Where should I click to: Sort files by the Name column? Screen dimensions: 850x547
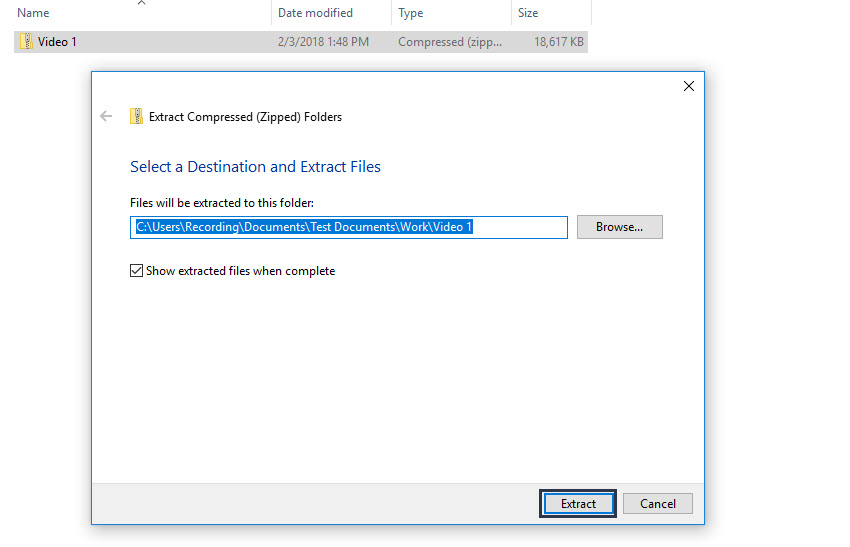[x=33, y=12]
